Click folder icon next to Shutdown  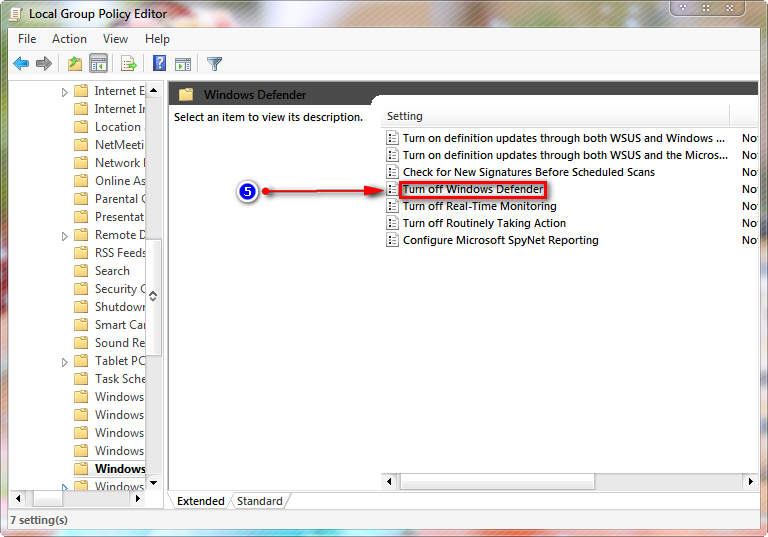(81, 307)
